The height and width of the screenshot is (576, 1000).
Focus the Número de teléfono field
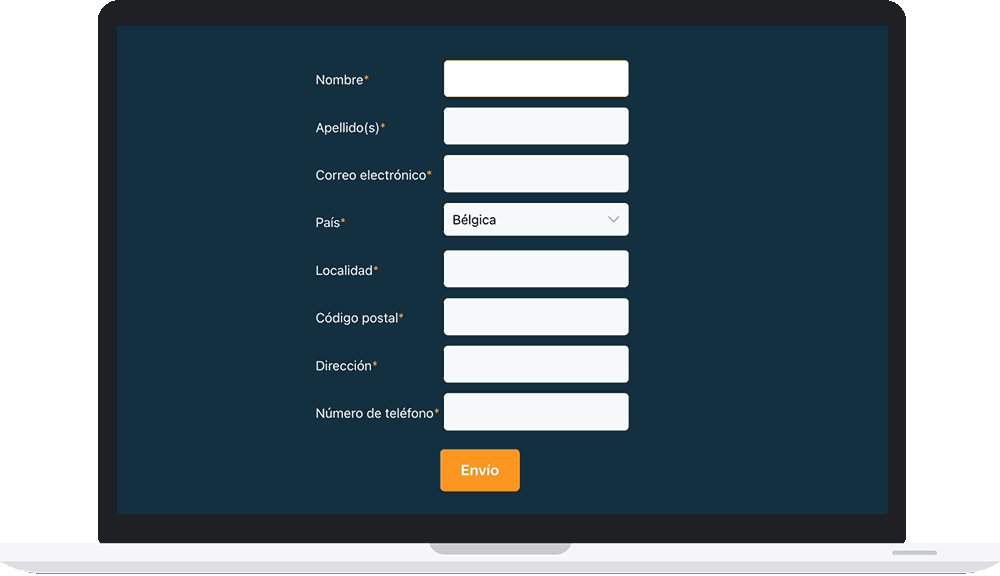click(x=536, y=411)
